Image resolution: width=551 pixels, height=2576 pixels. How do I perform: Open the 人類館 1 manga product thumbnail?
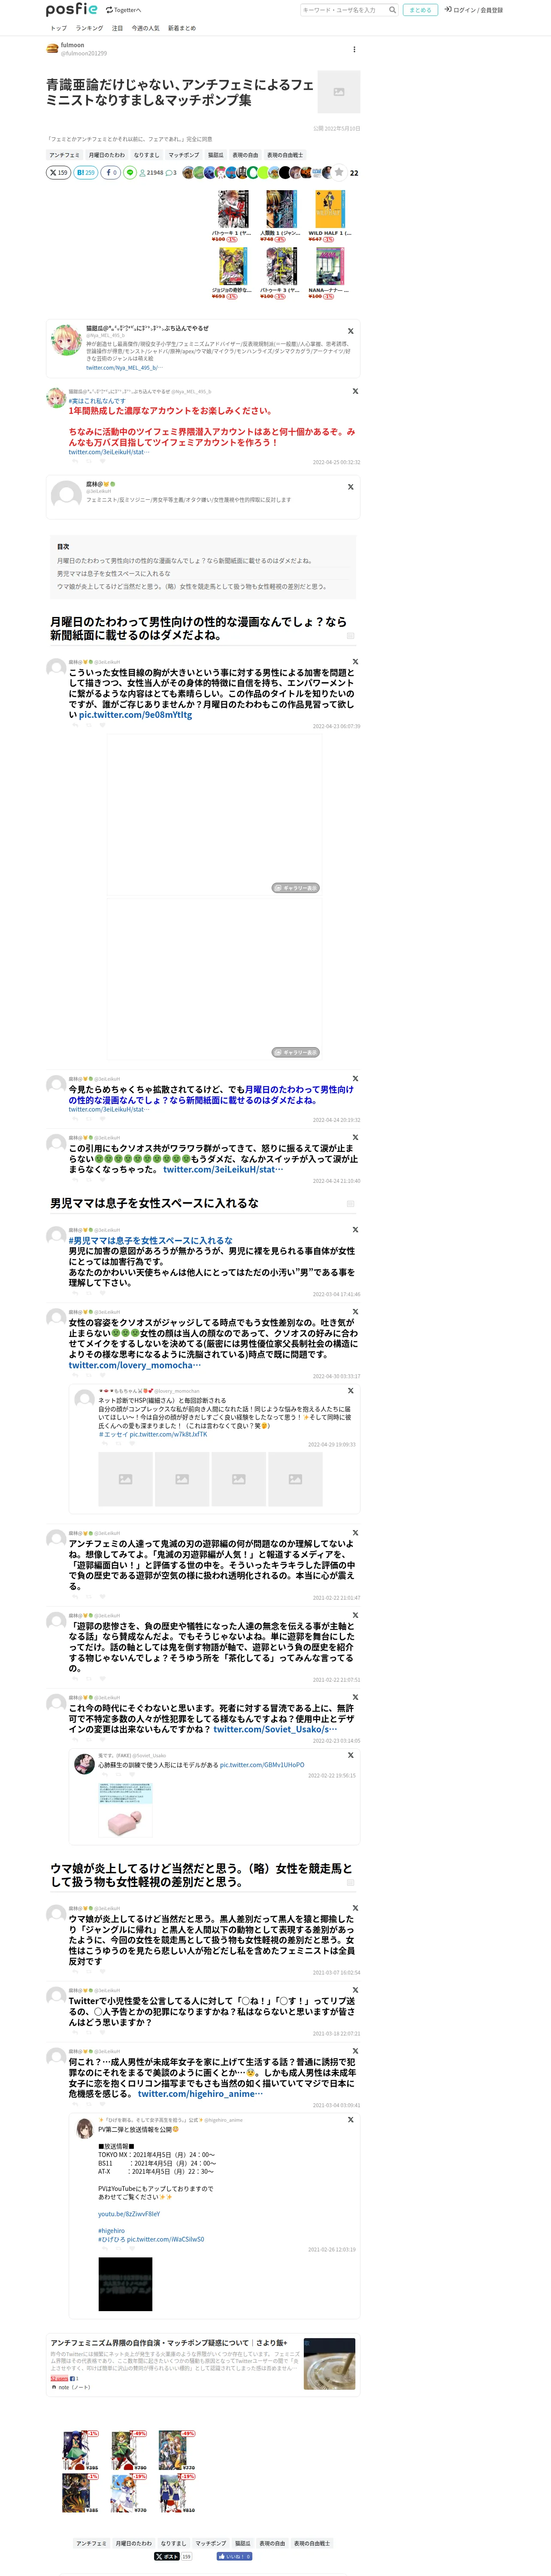coord(281,209)
